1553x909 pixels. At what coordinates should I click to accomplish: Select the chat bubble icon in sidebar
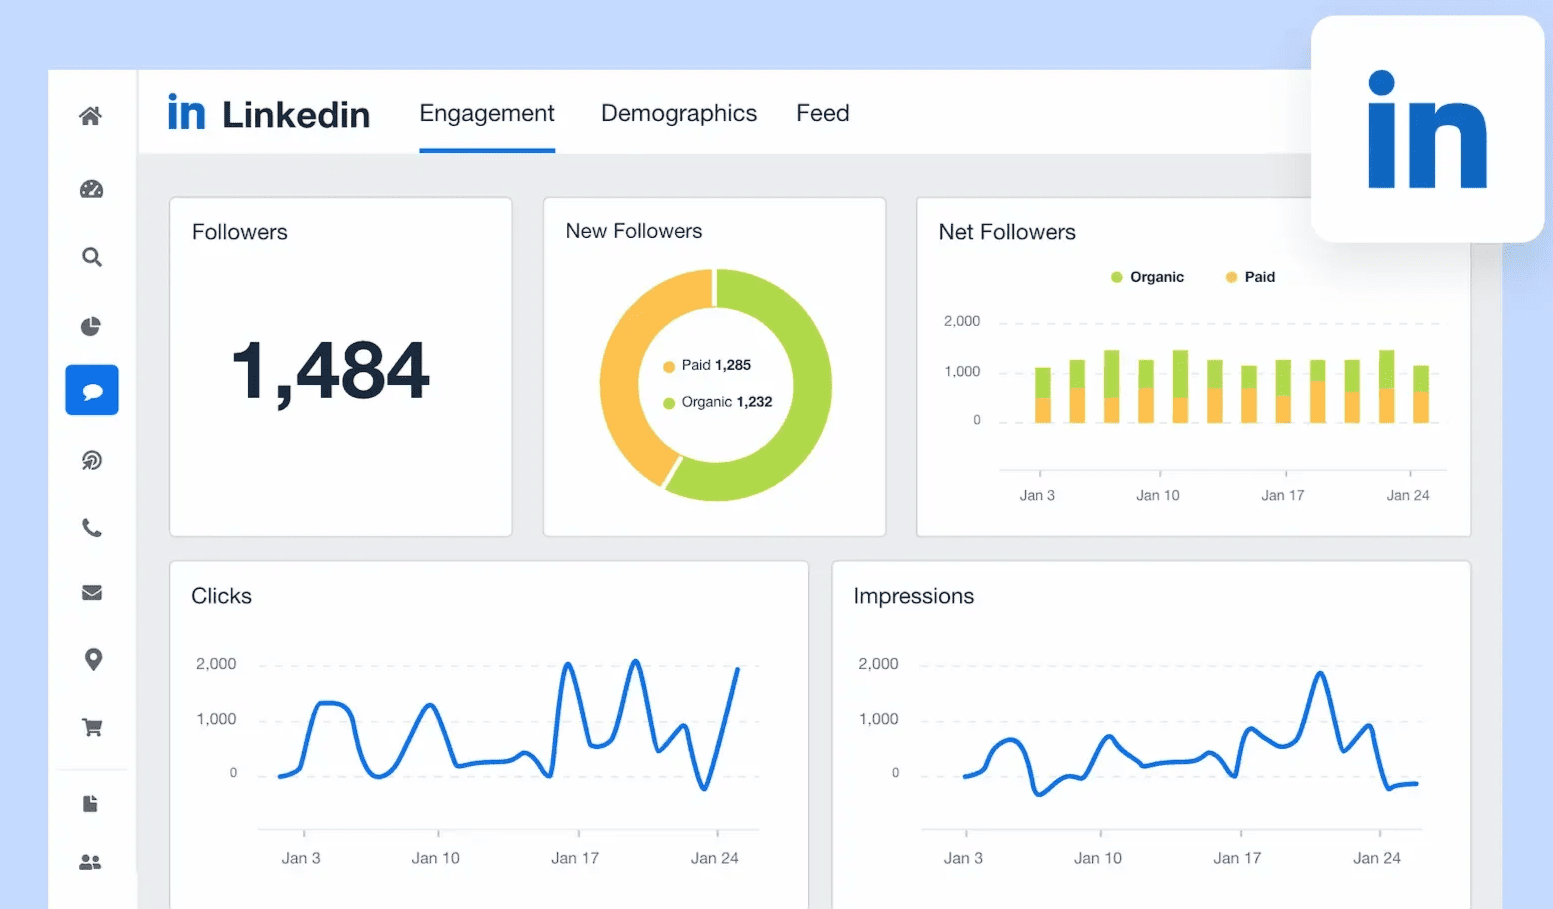[91, 390]
